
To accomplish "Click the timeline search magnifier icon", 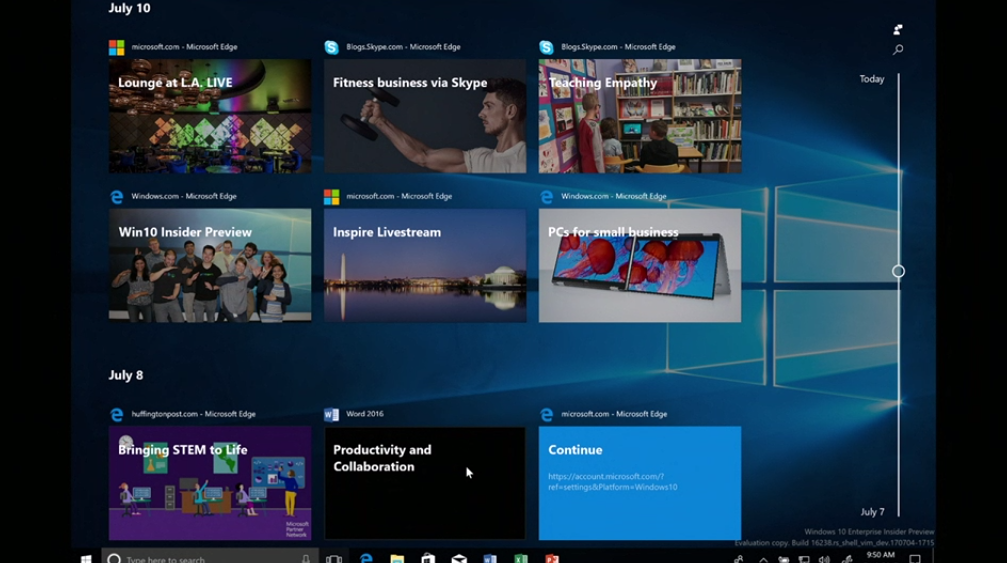I will point(898,50).
